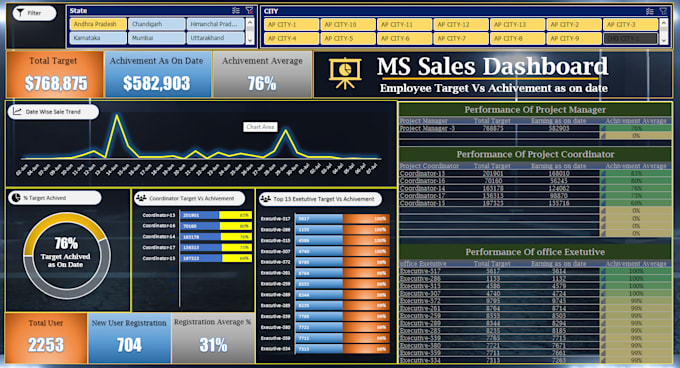
Task: Click New User Registration card showing 704
Action: pyautogui.click(x=129, y=338)
